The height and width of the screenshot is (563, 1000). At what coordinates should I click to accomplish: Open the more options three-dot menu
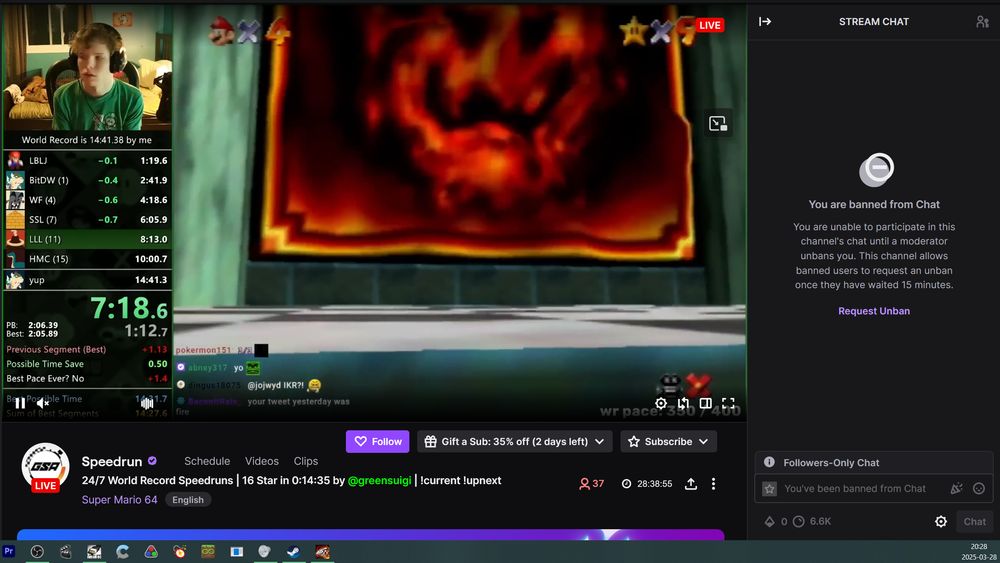tap(713, 484)
